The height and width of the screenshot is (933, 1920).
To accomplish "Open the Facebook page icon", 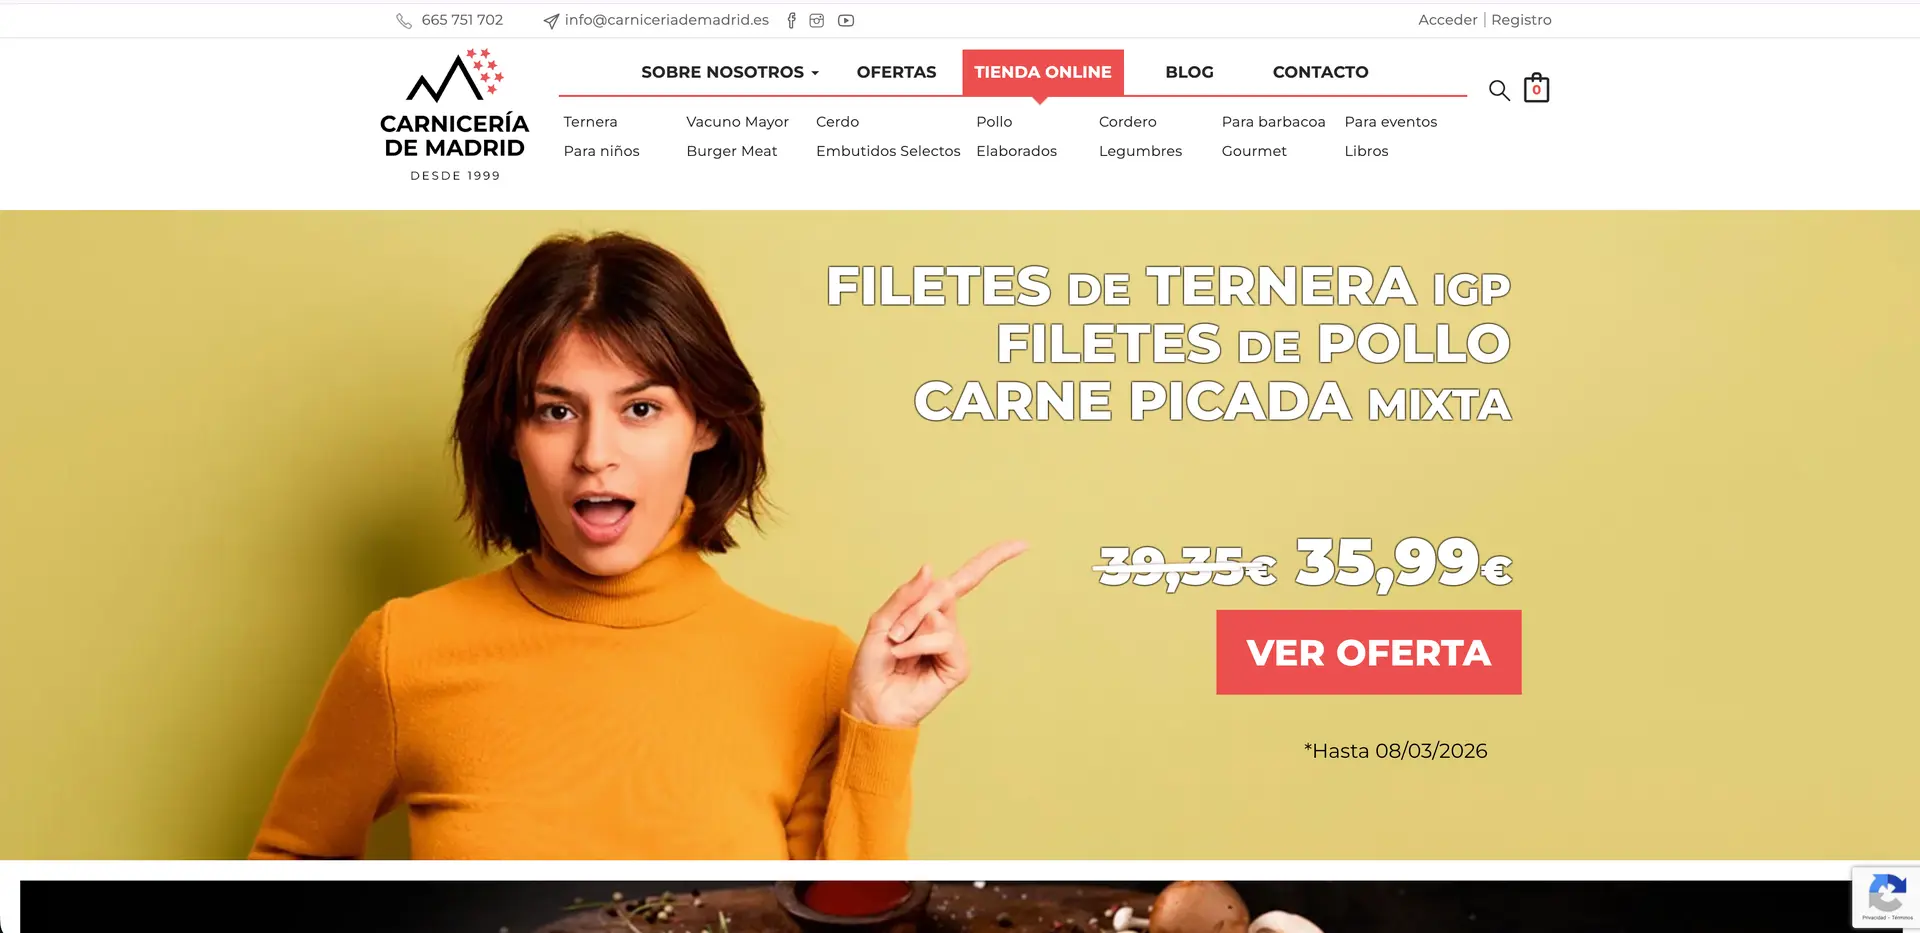I will pos(791,20).
